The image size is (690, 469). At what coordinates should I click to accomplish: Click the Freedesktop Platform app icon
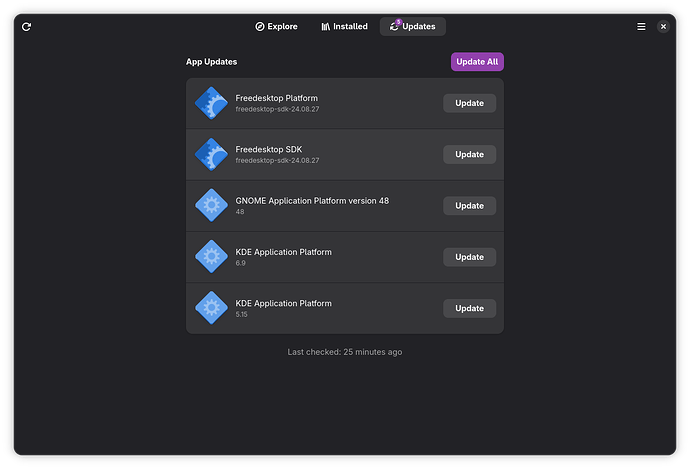pos(211,103)
